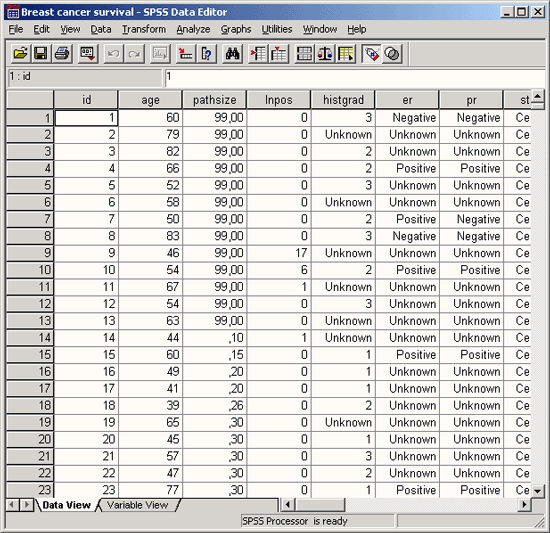
Task: Select the histgrad column header
Action: tap(343, 100)
